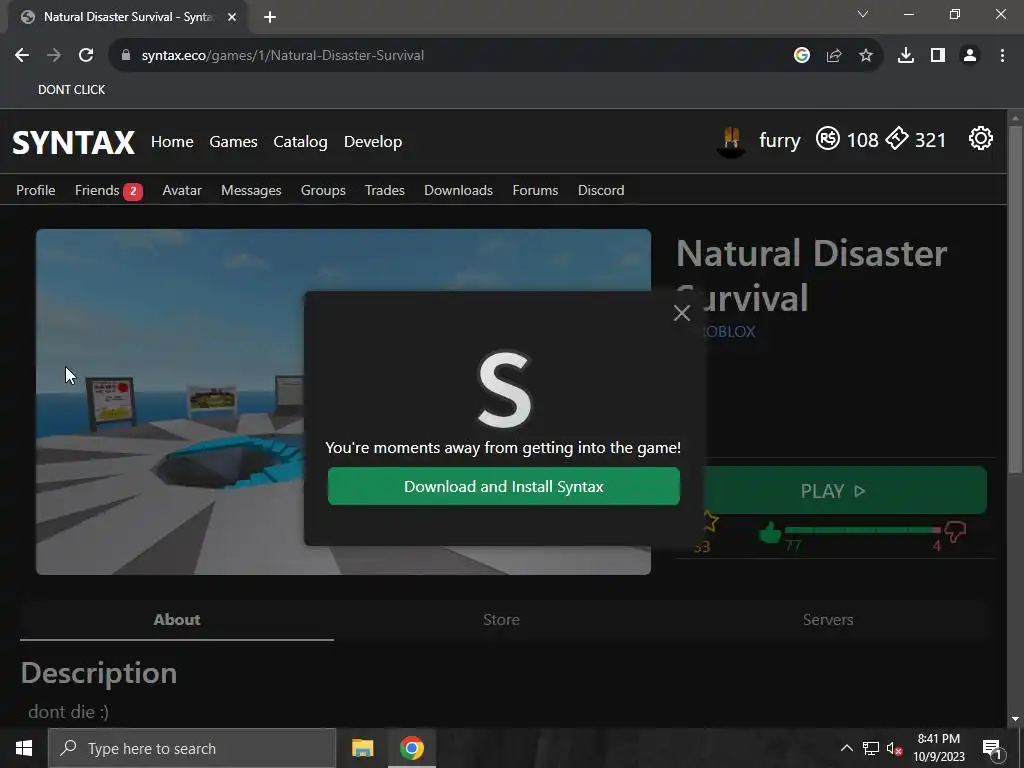This screenshot has width=1024, height=768.
Task: Click the network tray icon
Action: click(x=871, y=748)
